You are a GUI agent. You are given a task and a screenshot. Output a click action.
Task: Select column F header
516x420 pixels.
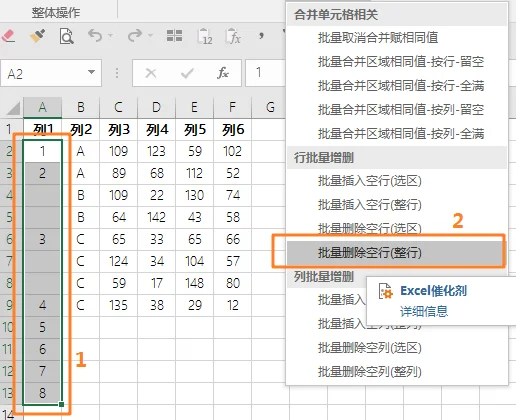232,107
